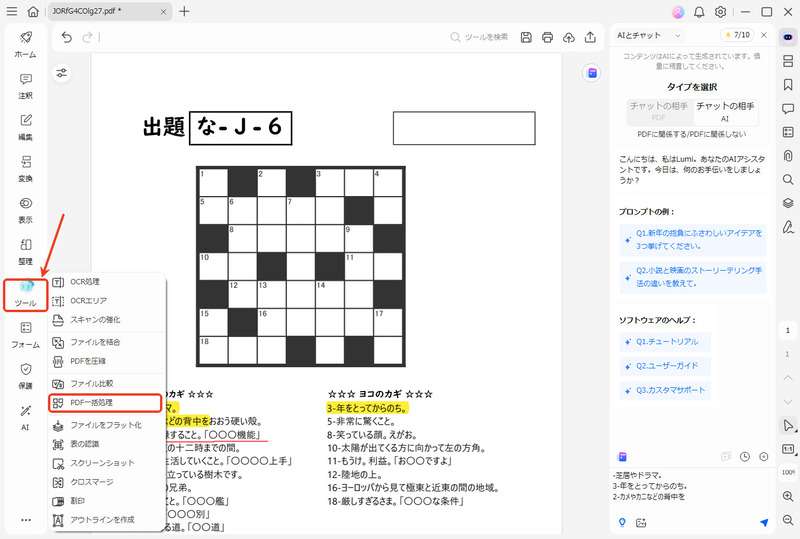Select ホーム in left sidebar
The width and height of the screenshot is (800, 539).
pos(26,44)
